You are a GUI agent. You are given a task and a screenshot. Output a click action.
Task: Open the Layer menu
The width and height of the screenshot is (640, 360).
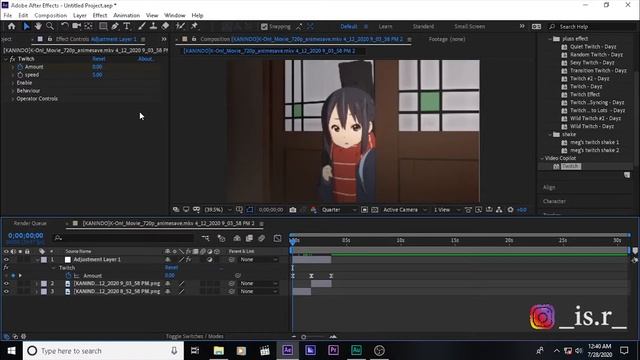pyautogui.click(x=80, y=15)
